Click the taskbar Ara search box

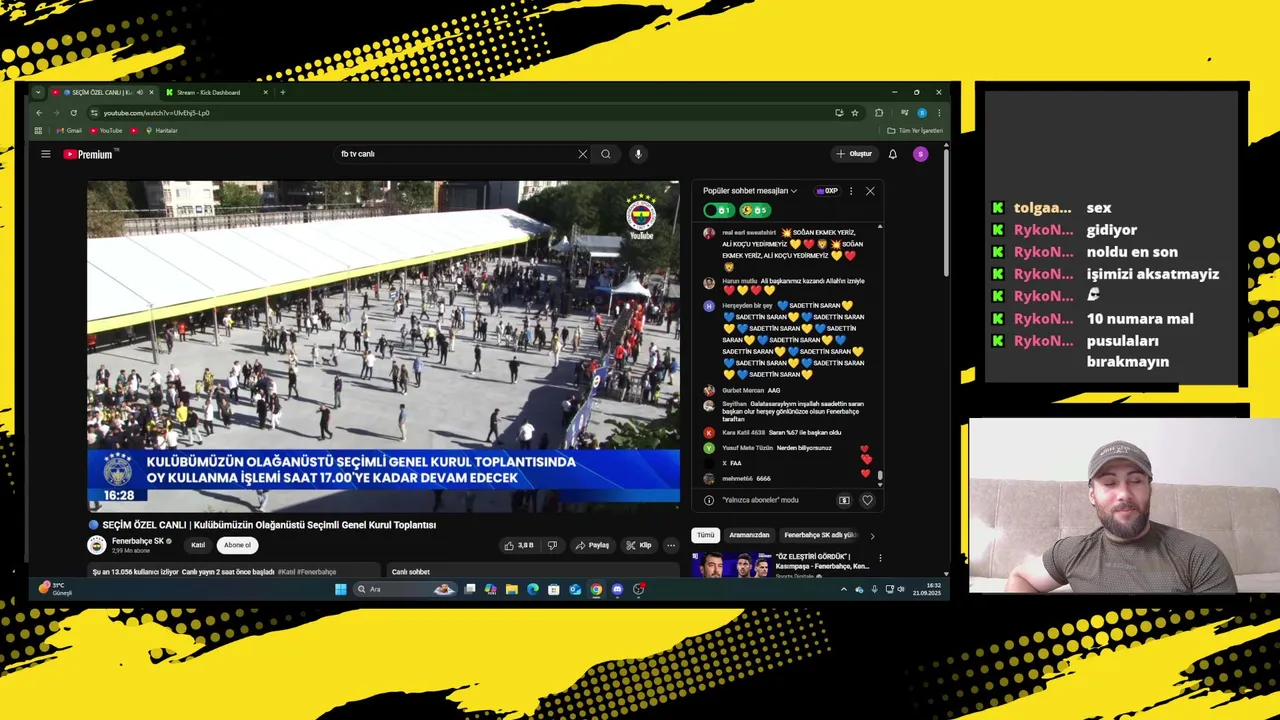[405, 589]
